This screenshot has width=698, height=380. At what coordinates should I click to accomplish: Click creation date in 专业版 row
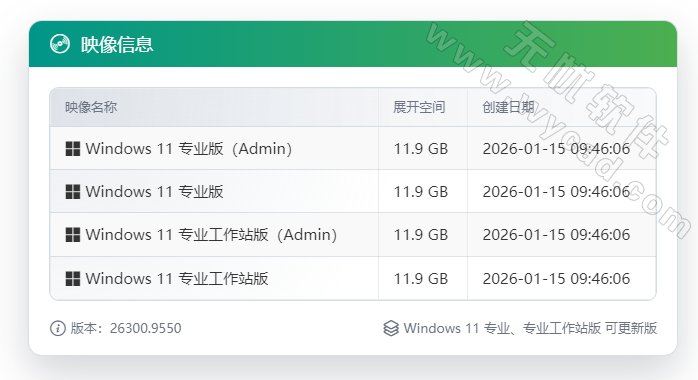tap(556, 192)
